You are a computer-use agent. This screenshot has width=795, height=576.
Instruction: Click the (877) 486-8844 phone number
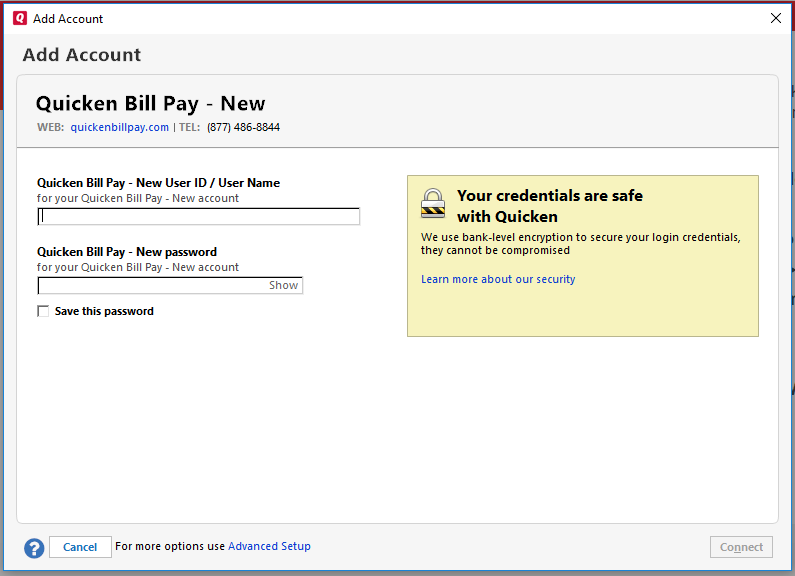243,127
